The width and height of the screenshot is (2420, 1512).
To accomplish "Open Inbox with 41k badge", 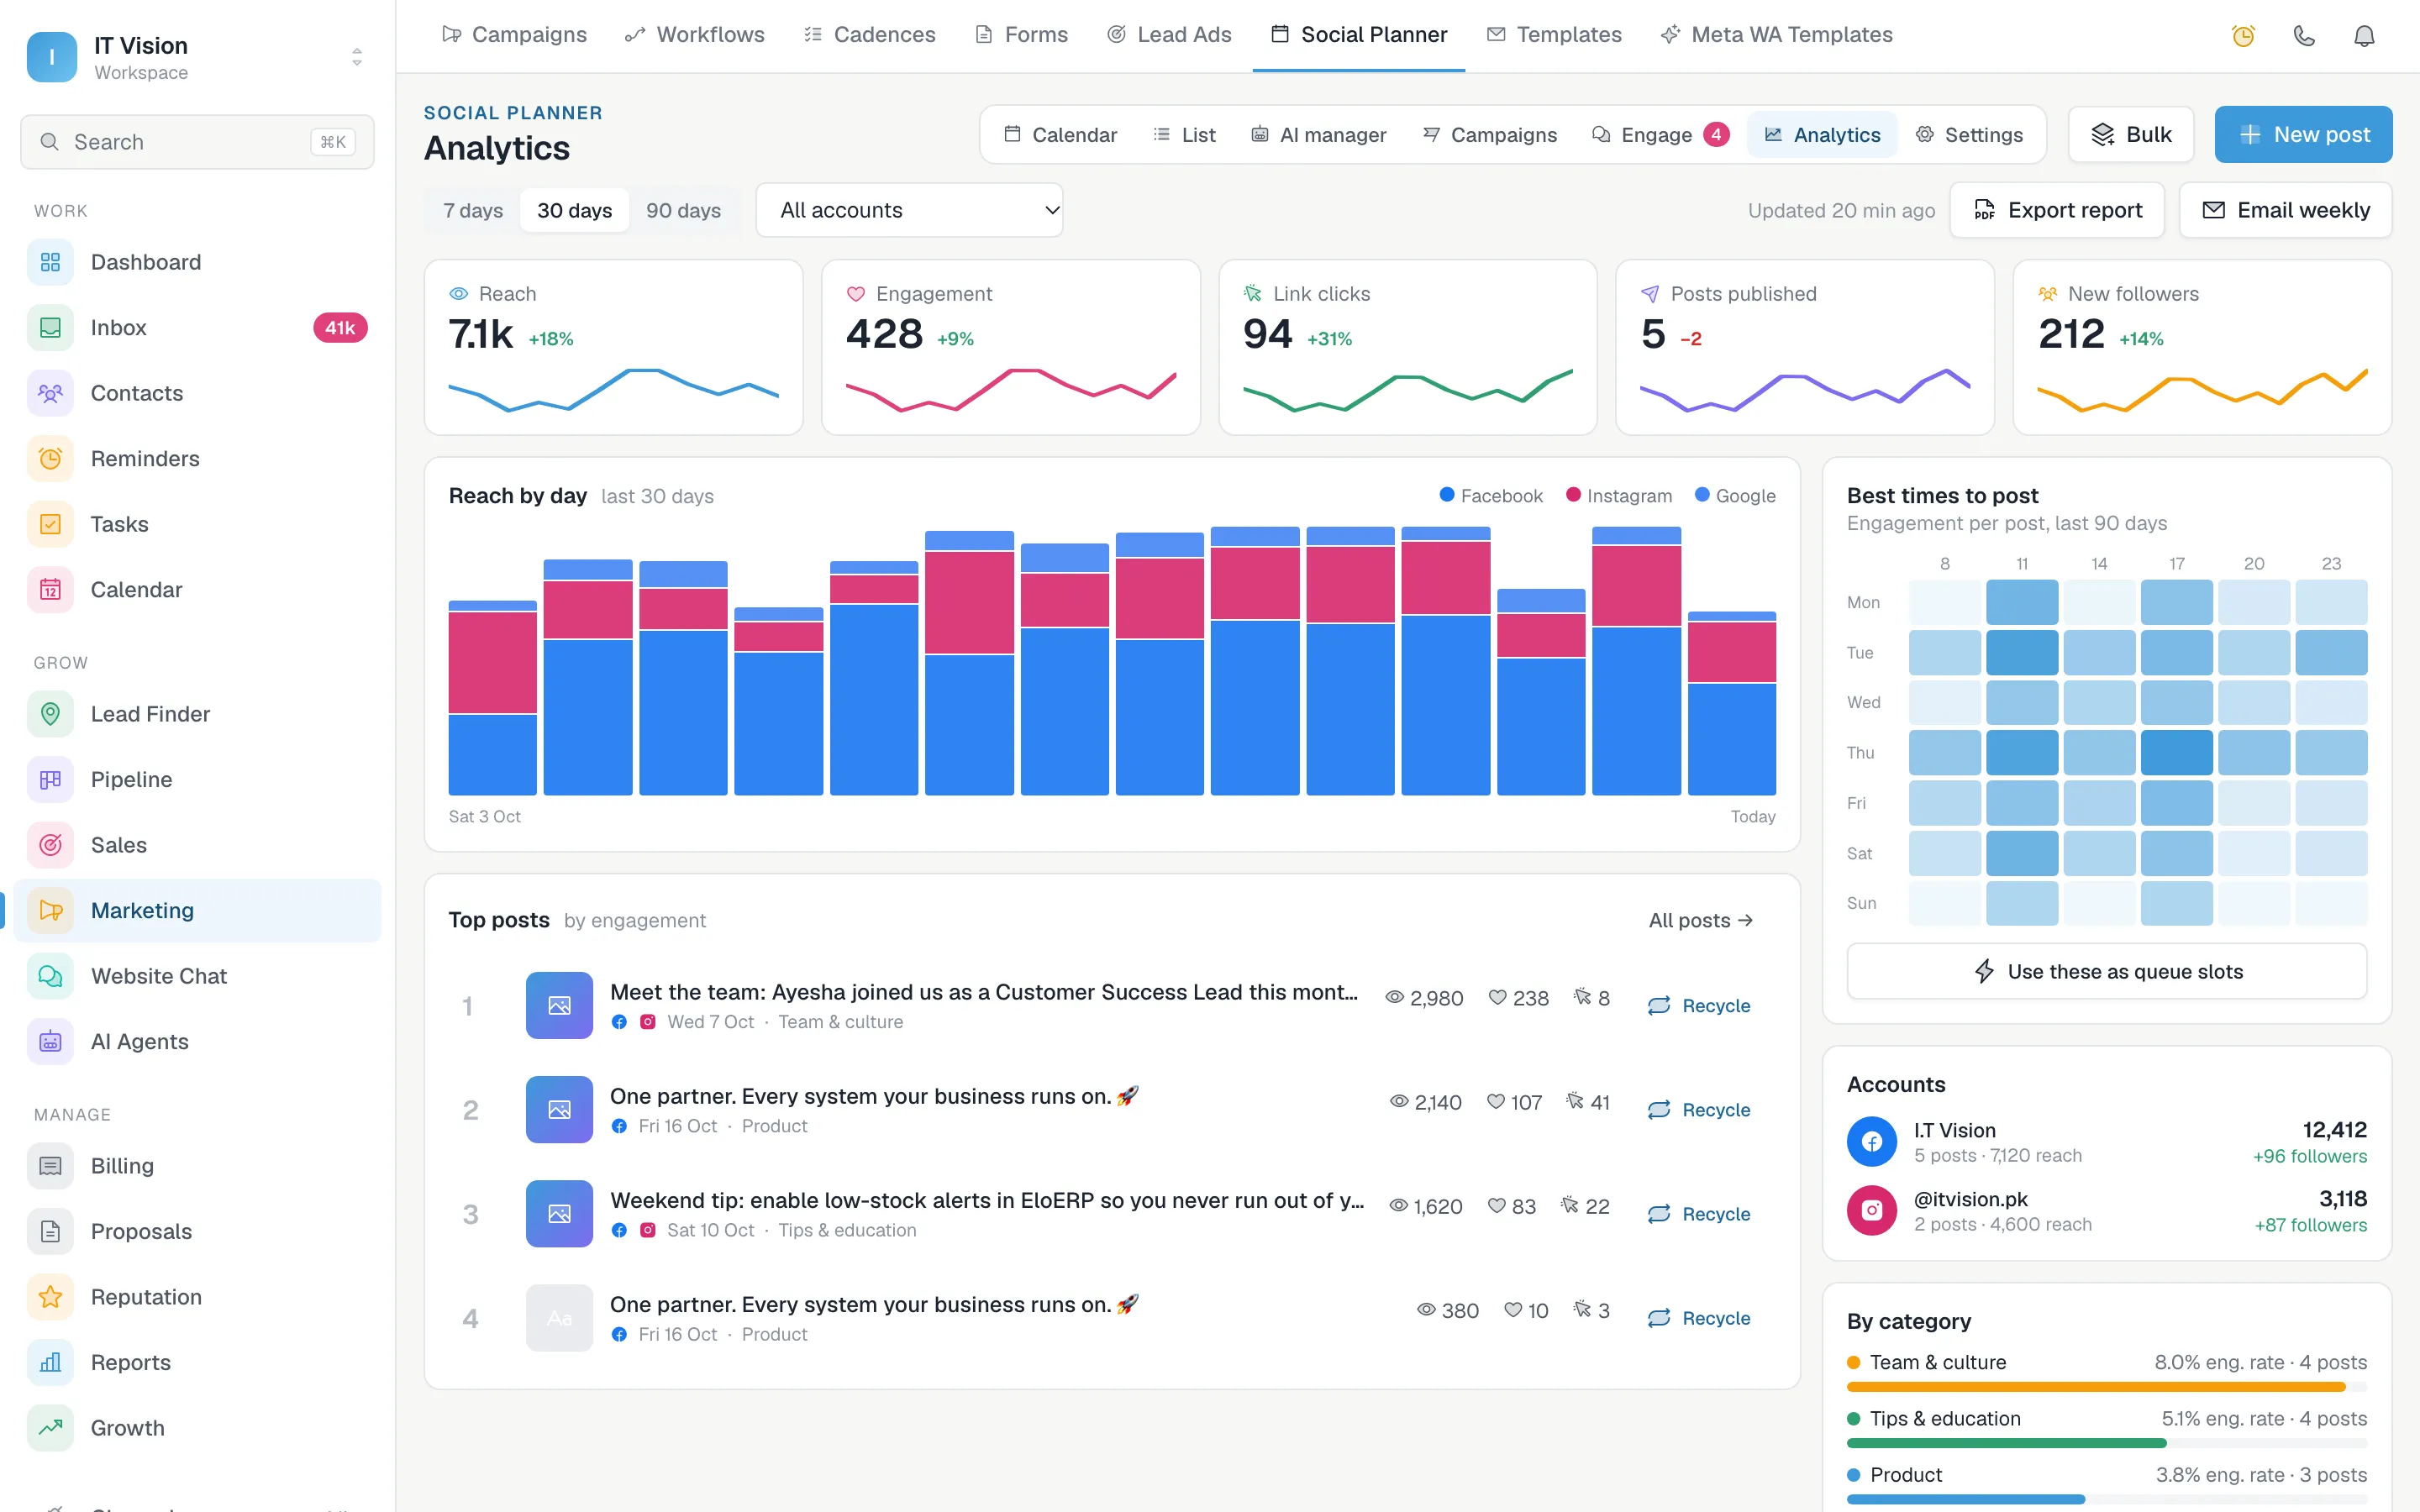I will [x=197, y=327].
